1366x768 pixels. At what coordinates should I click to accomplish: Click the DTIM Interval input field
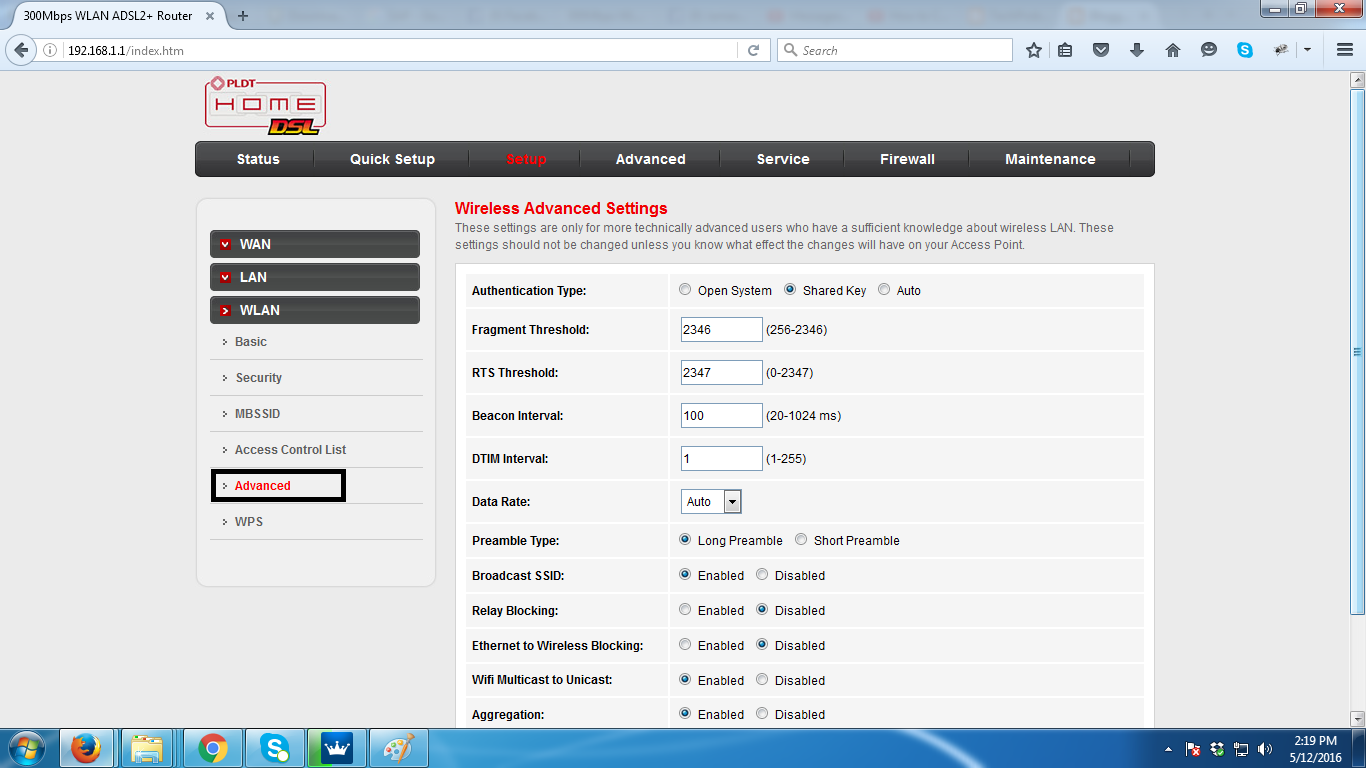[721, 459]
